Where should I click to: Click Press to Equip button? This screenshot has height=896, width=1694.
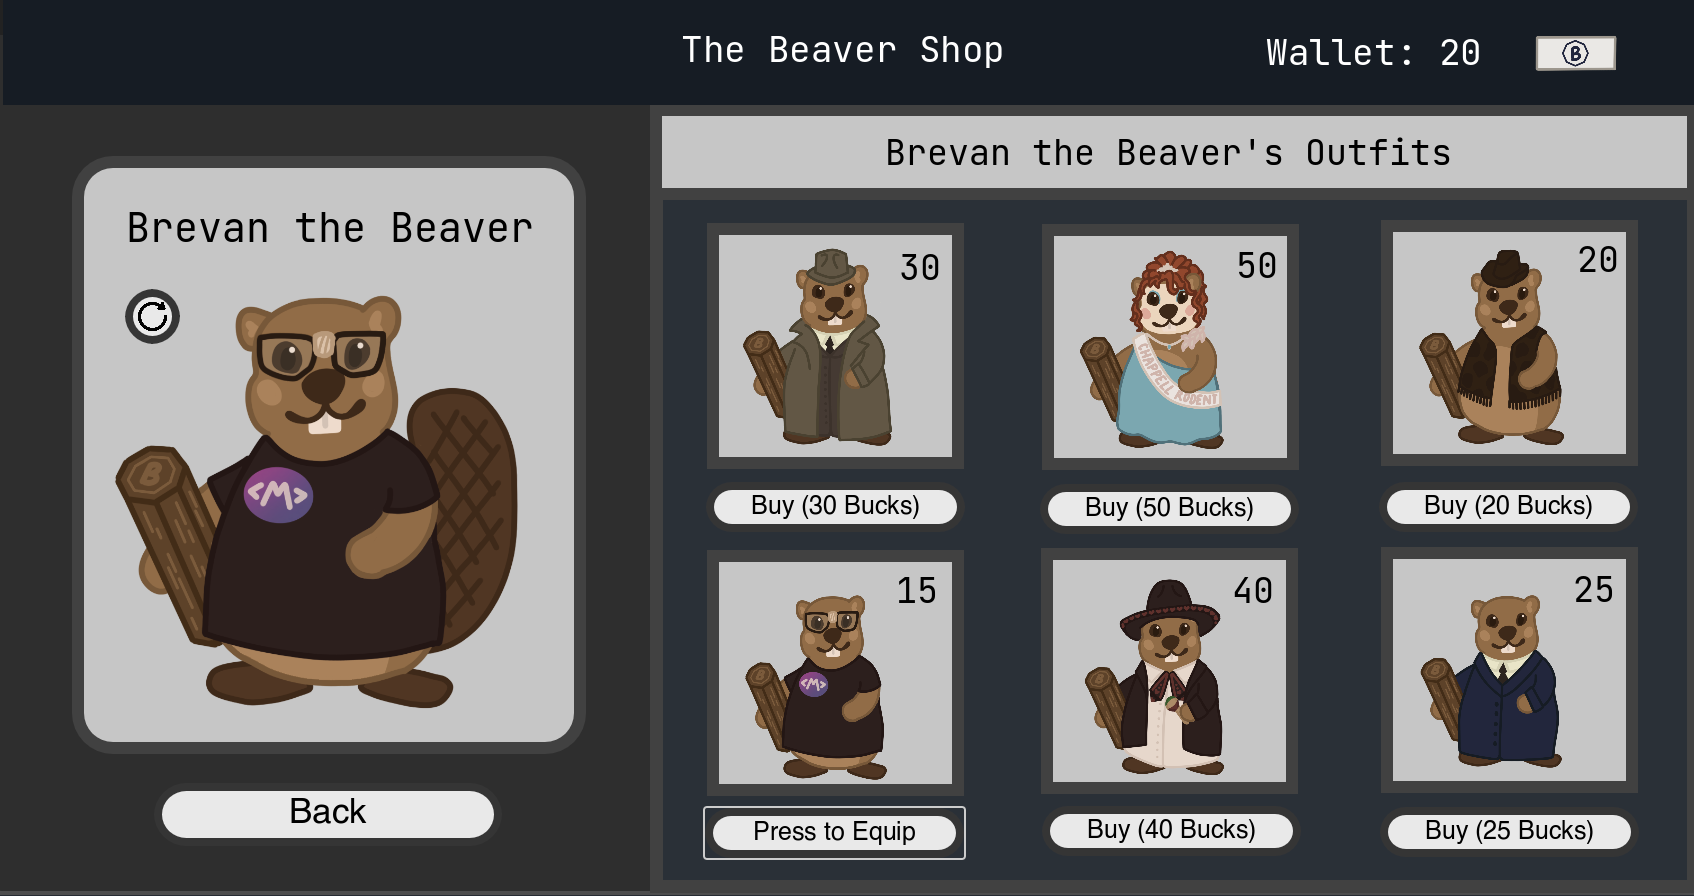click(834, 832)
